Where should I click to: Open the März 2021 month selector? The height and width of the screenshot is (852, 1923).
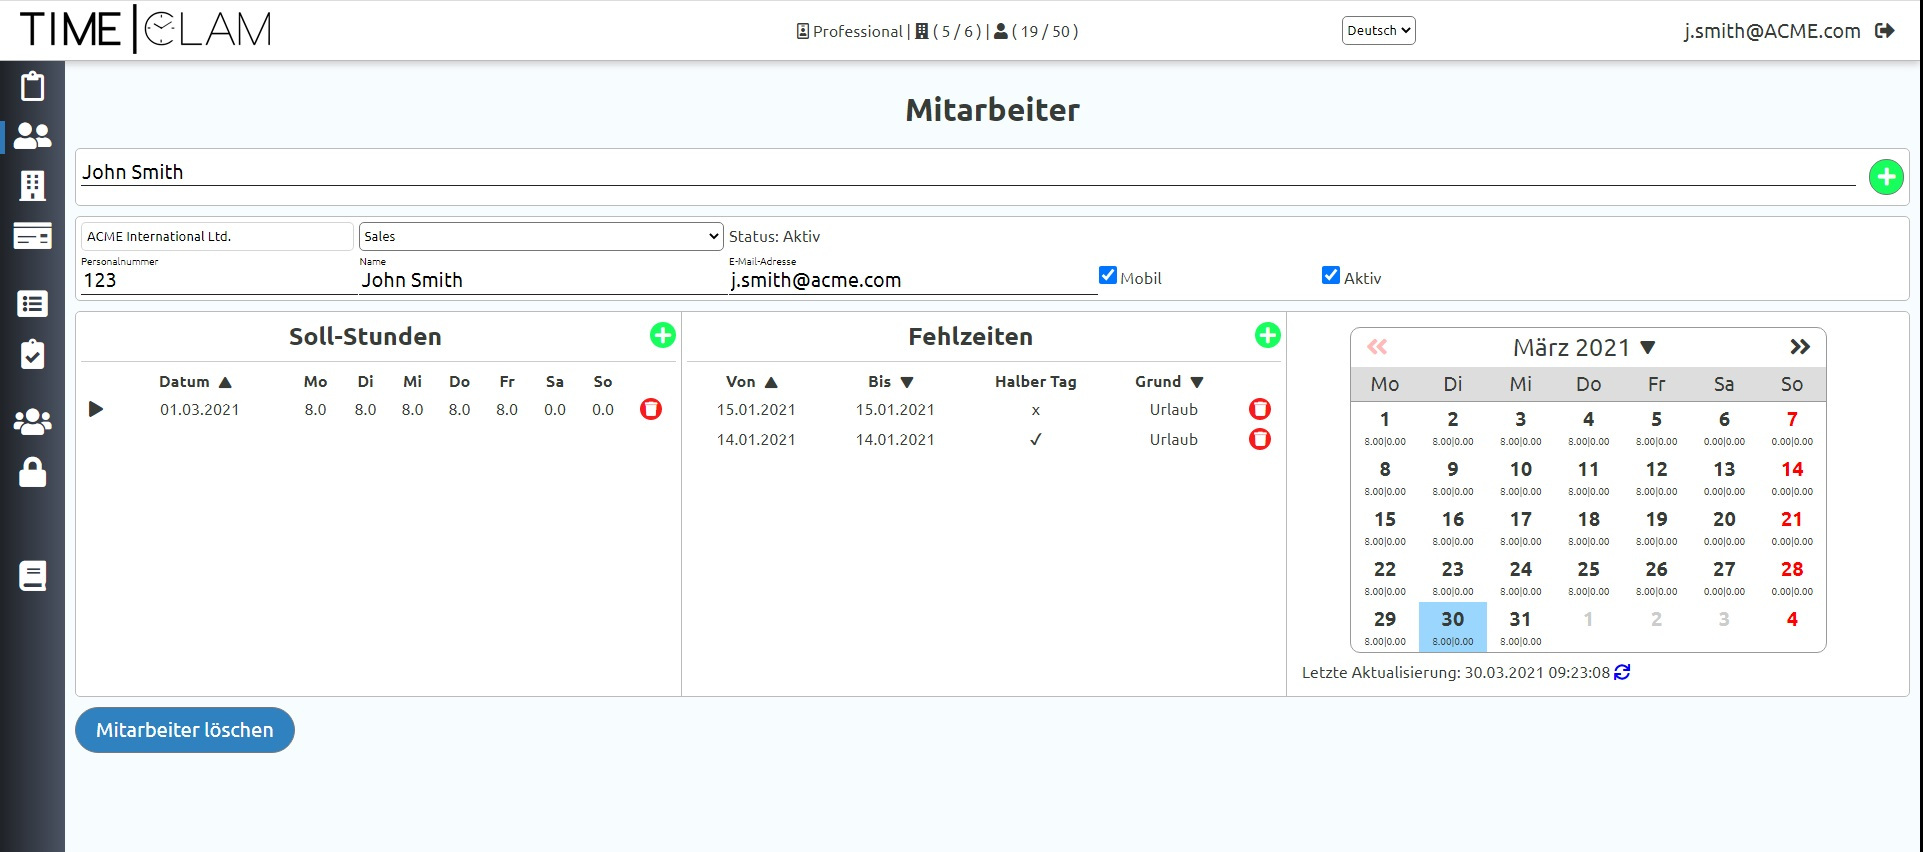pos(1585,347)
